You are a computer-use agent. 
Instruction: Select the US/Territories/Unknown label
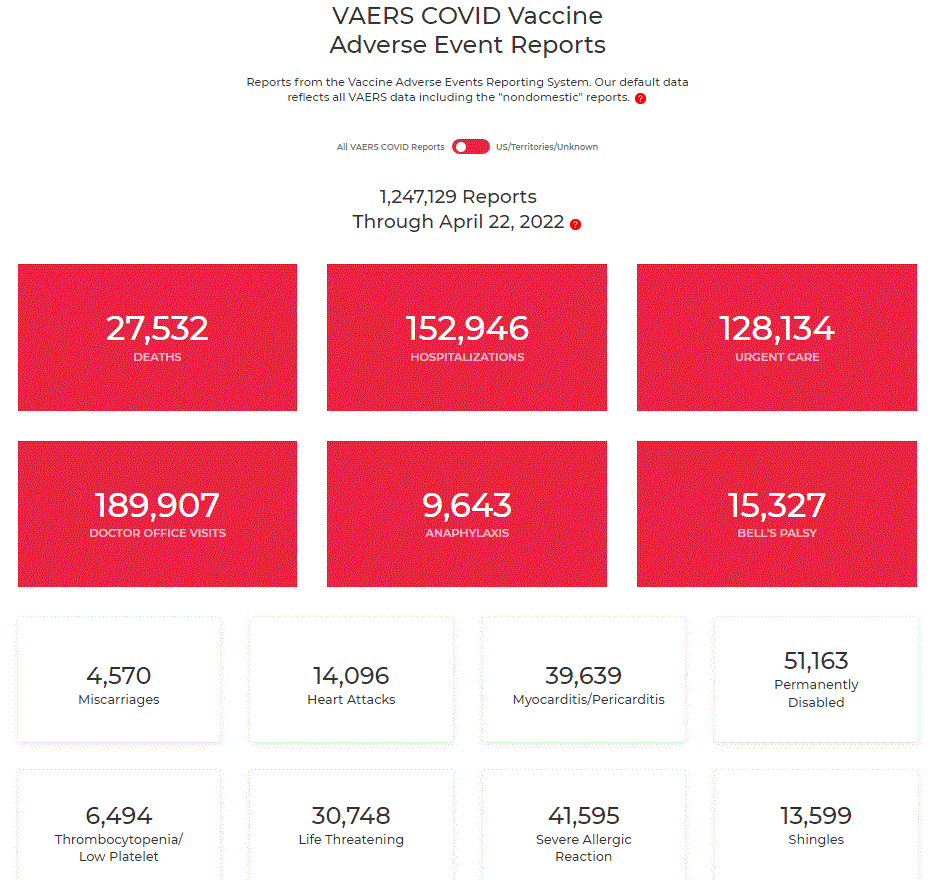[x=547, y=147]
